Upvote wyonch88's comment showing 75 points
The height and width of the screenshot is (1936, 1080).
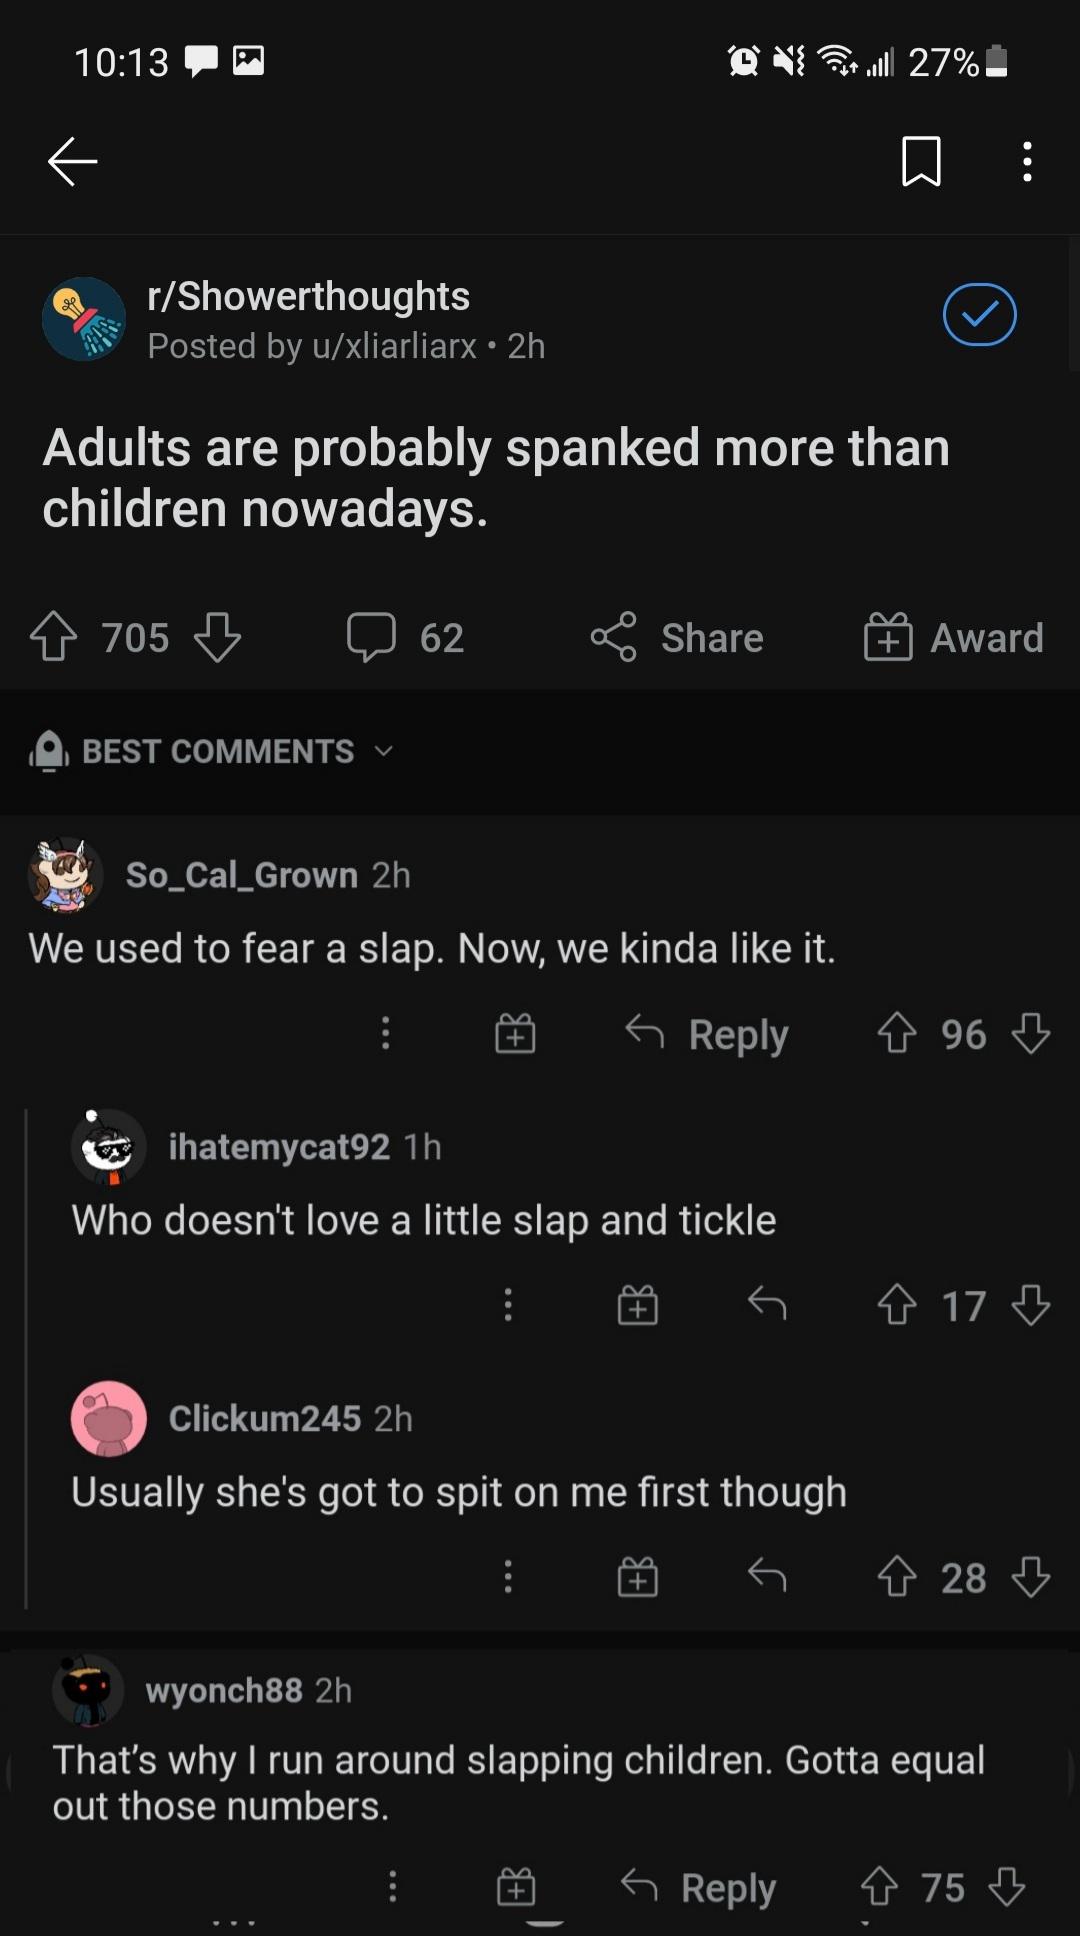[x=878, y=1886]
